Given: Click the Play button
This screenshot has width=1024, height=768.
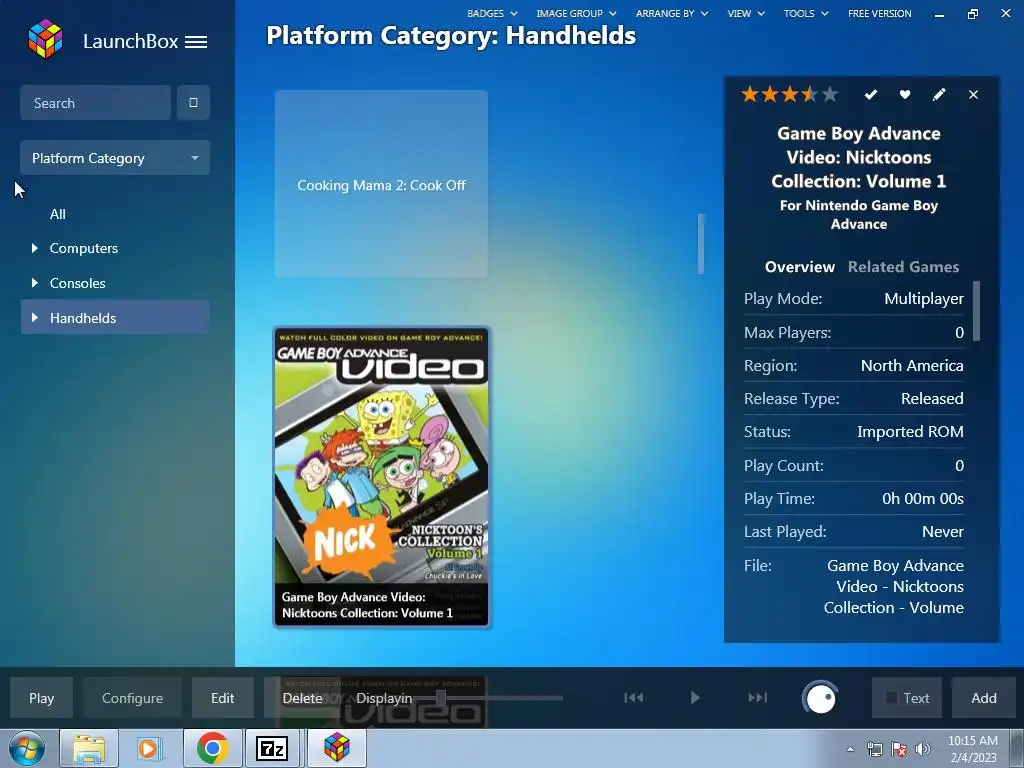Looking at the screenshot, I should click(41, 698).
